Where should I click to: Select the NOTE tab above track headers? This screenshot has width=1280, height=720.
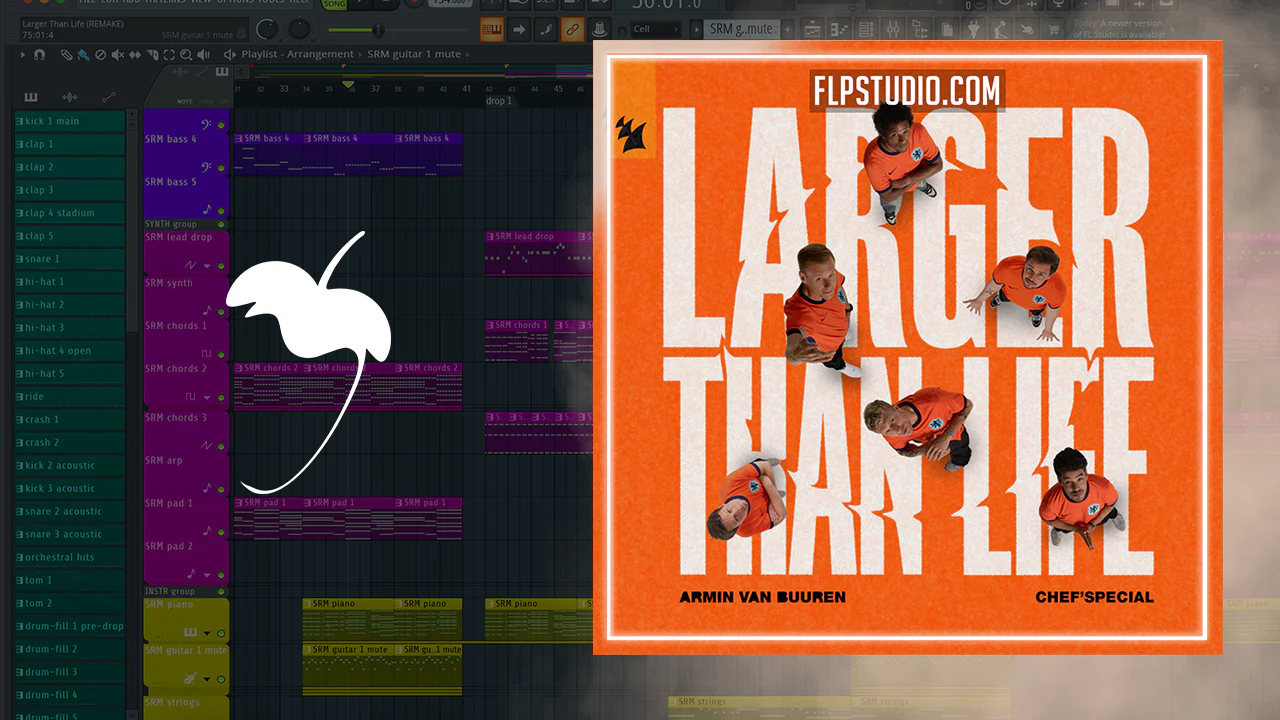pos(184,101)
